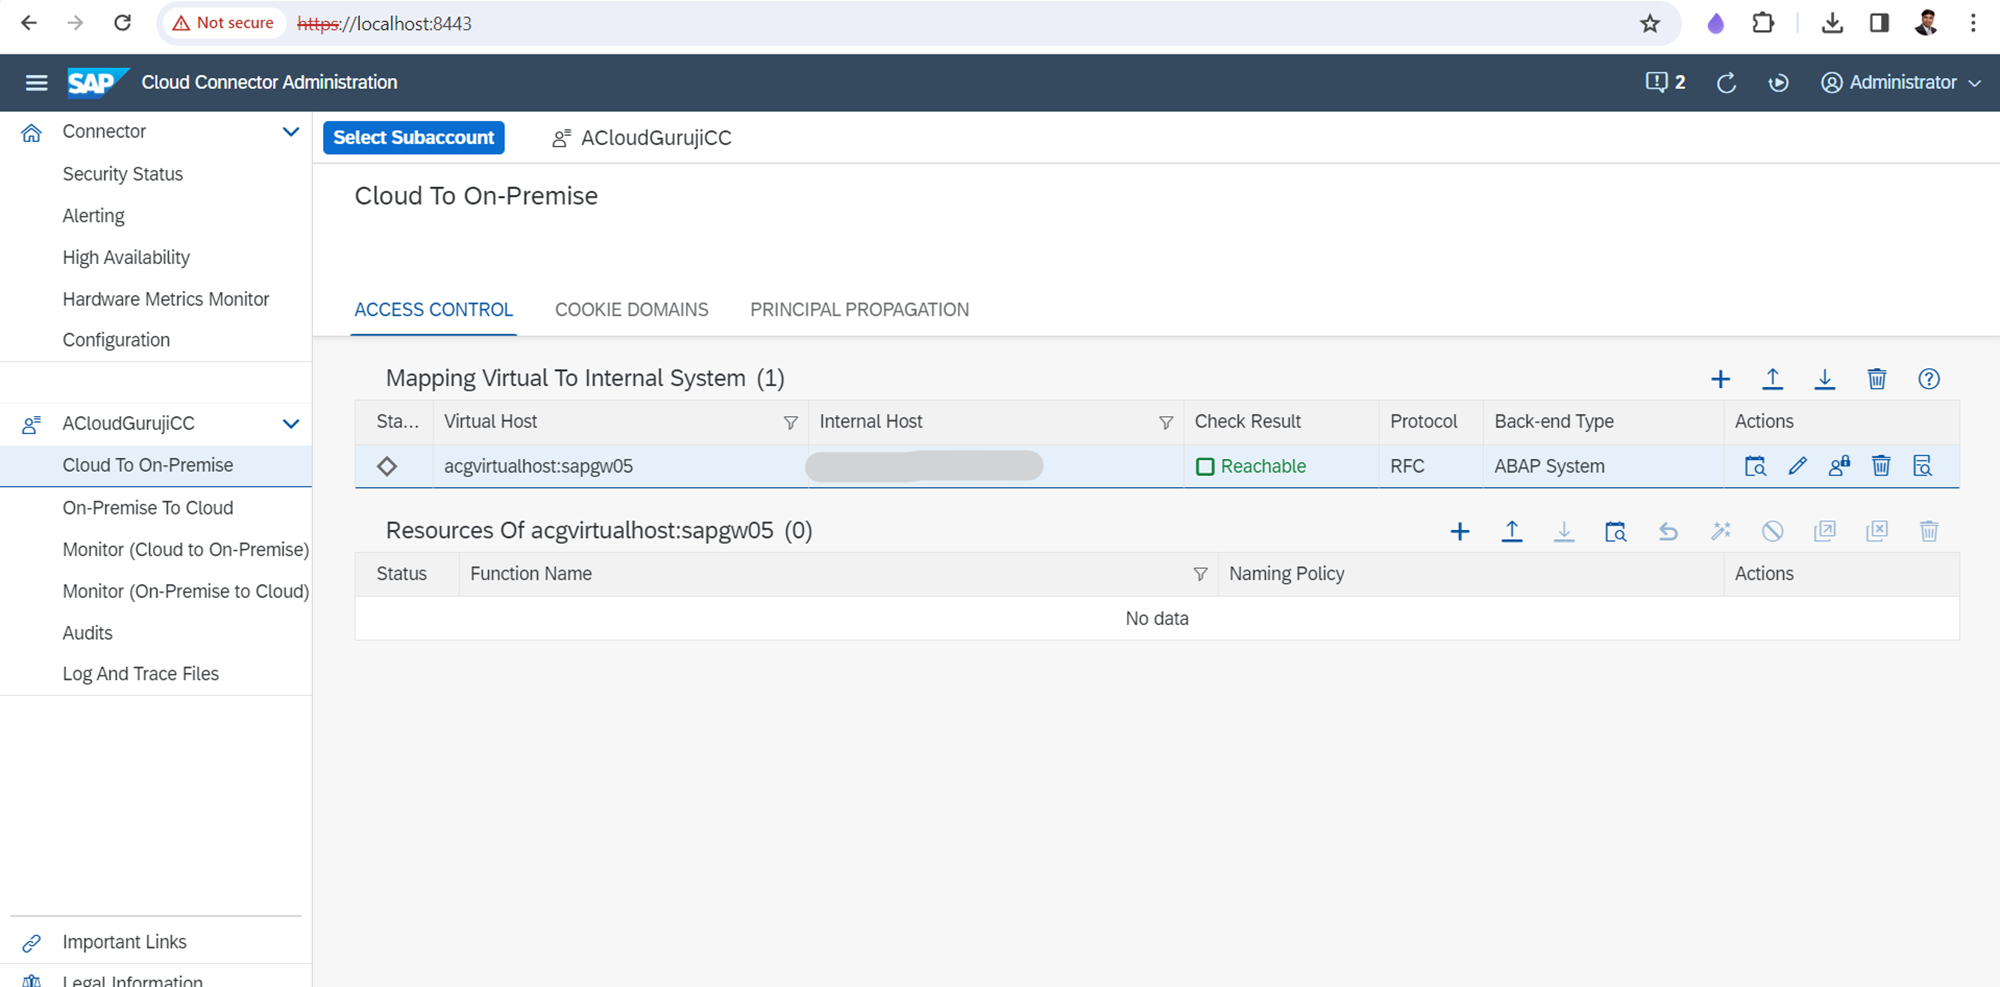Image resolution: width=2000 pixels, height=987 pixels.
Task: Click the import system mappings upload icon
Action: tap(1772, 379)
